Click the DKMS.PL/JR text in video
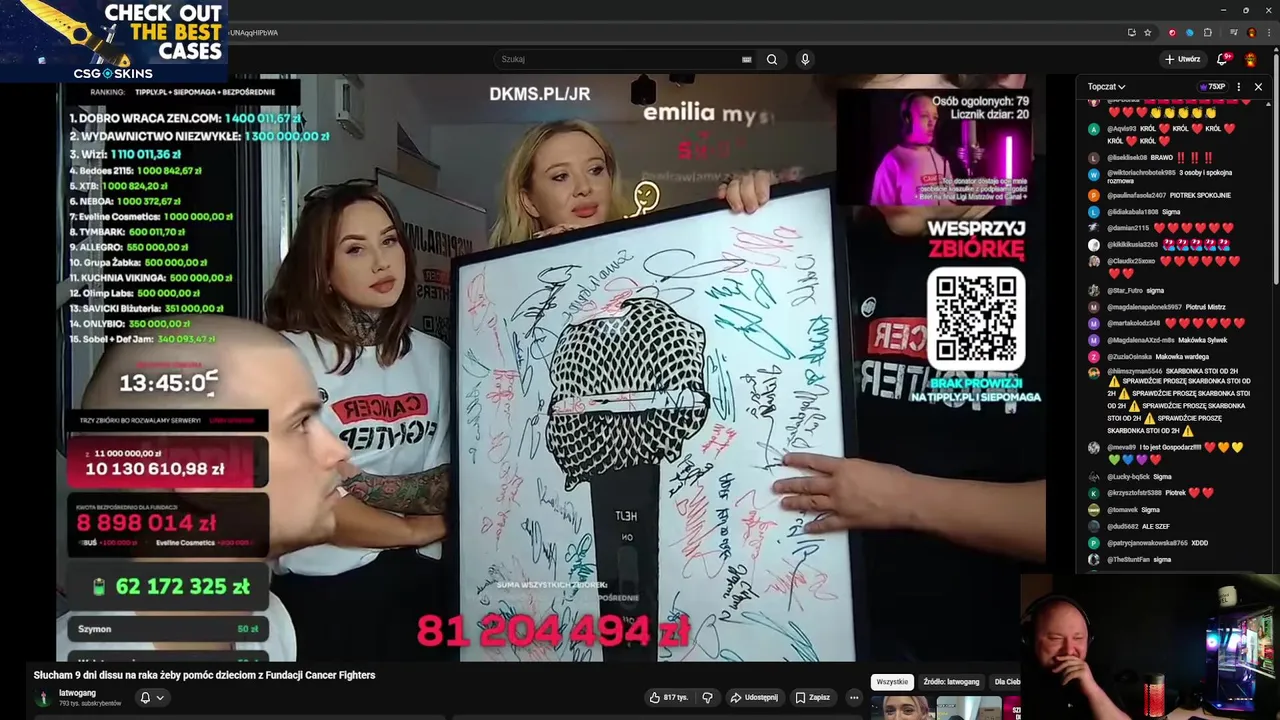 (540, 94)
